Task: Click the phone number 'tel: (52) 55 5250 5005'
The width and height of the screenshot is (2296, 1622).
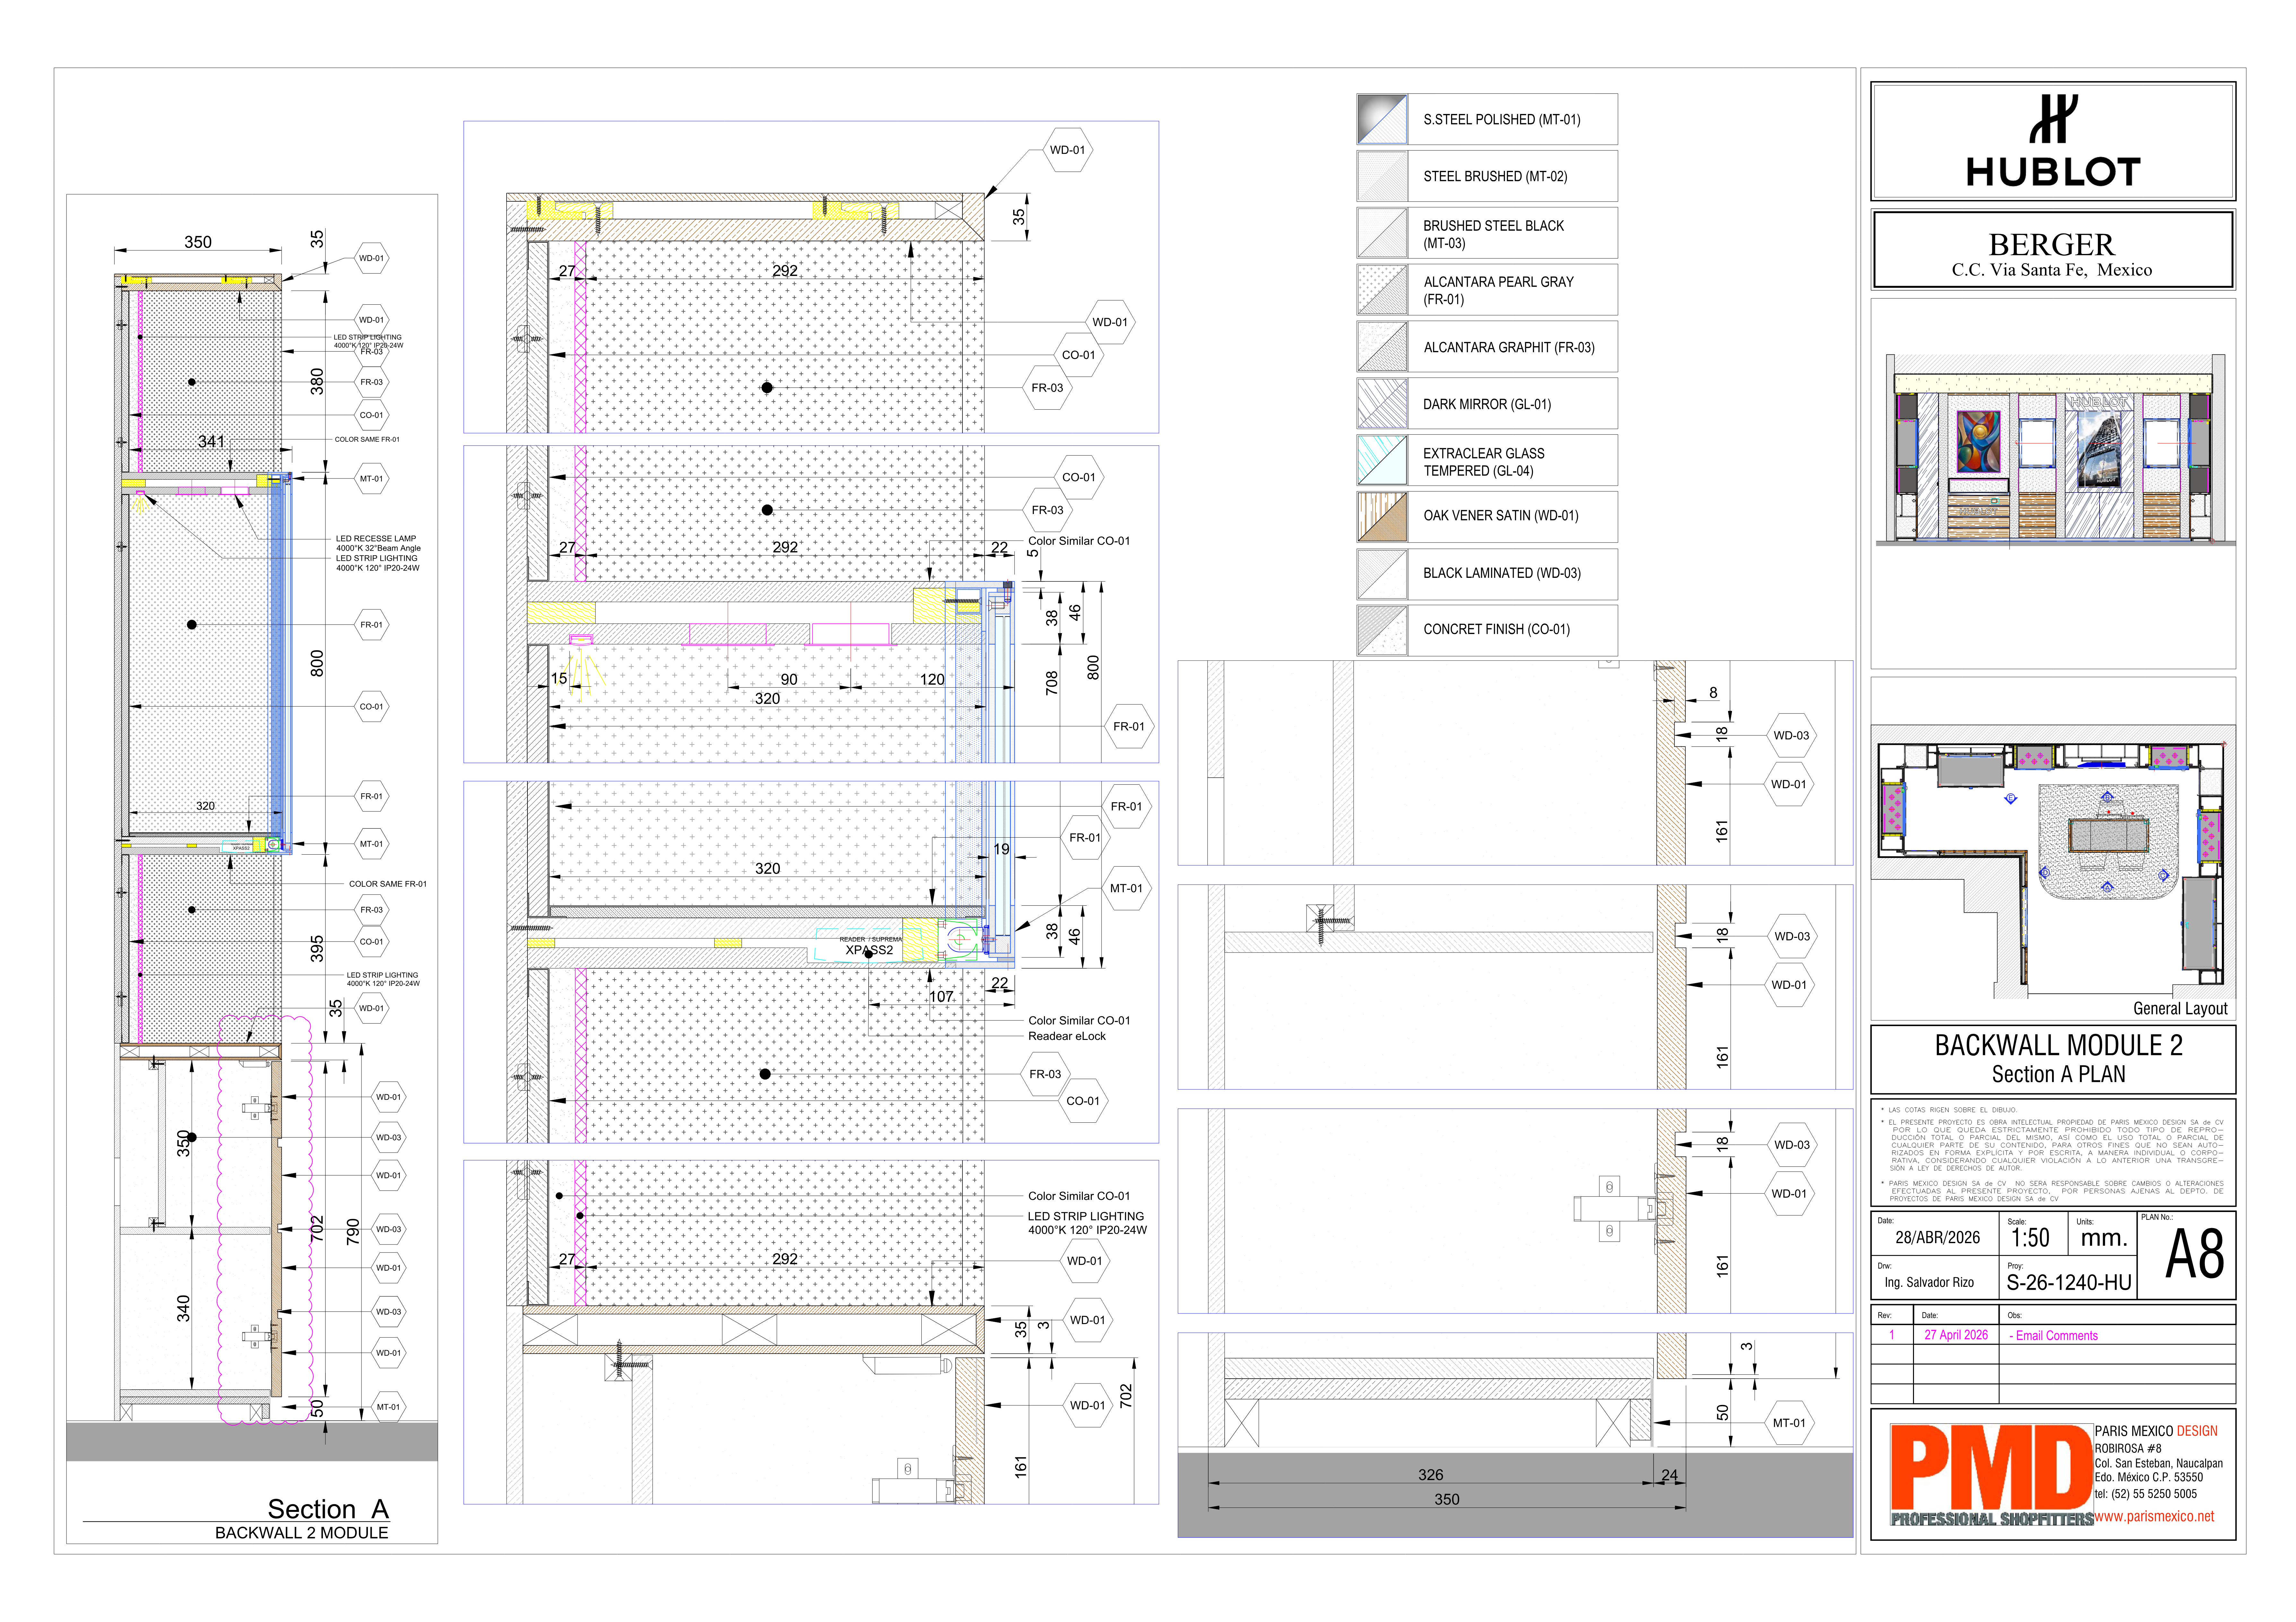Action: point(2146,1494)
